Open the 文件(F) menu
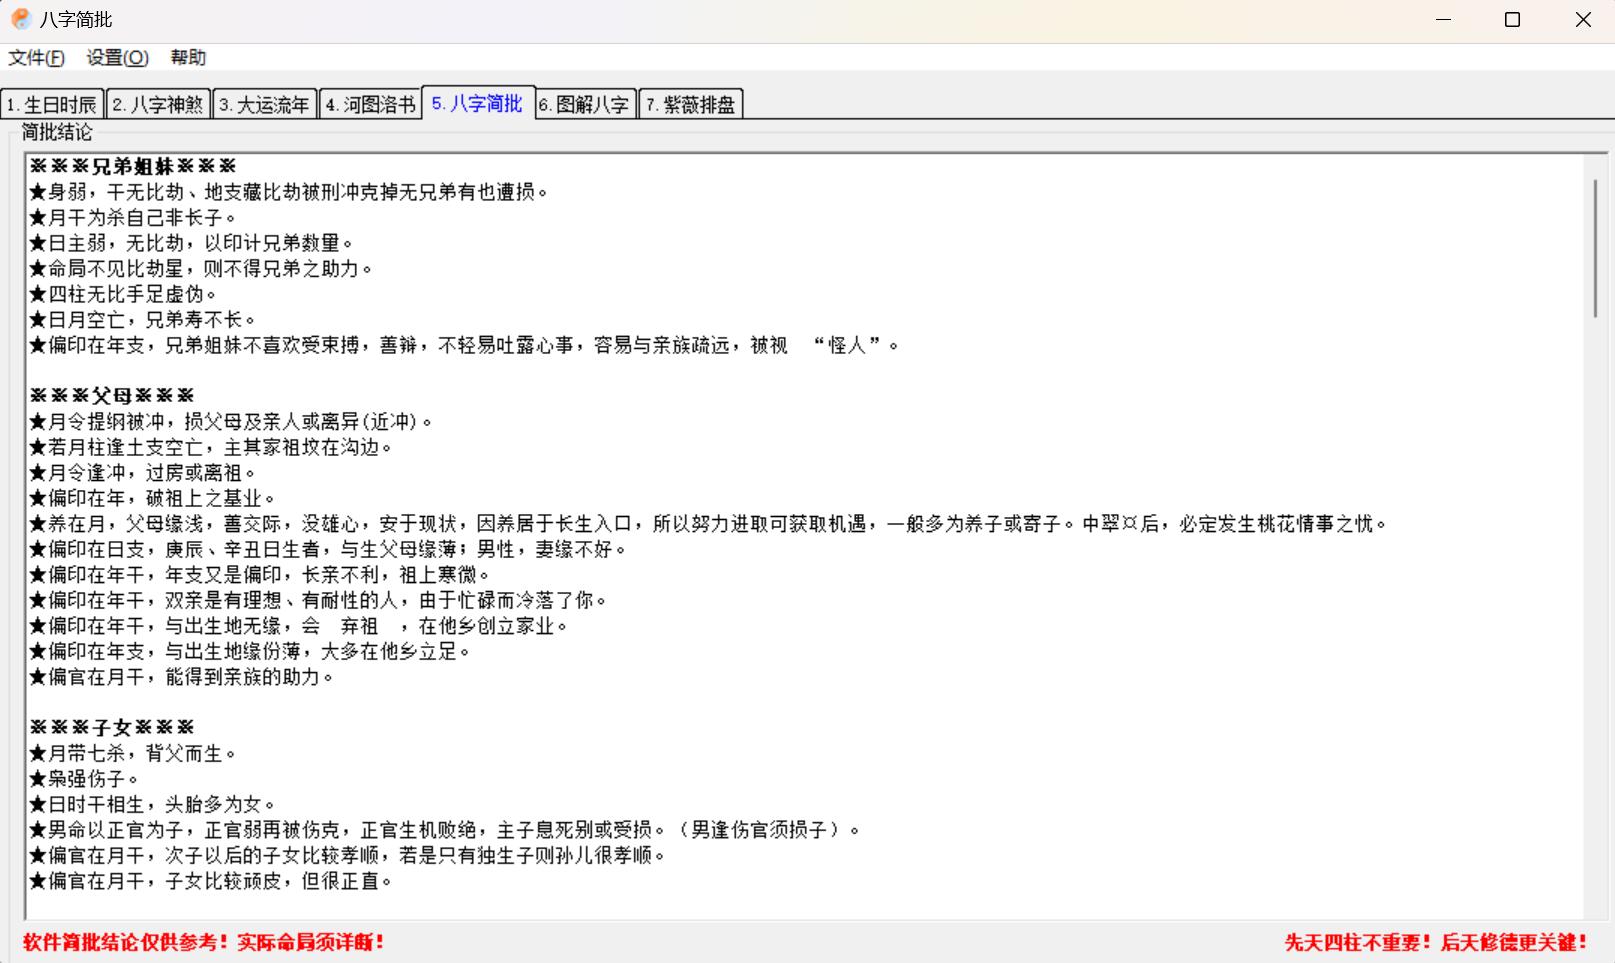Viewport: 1615px width, 963px height. (37, 58)
